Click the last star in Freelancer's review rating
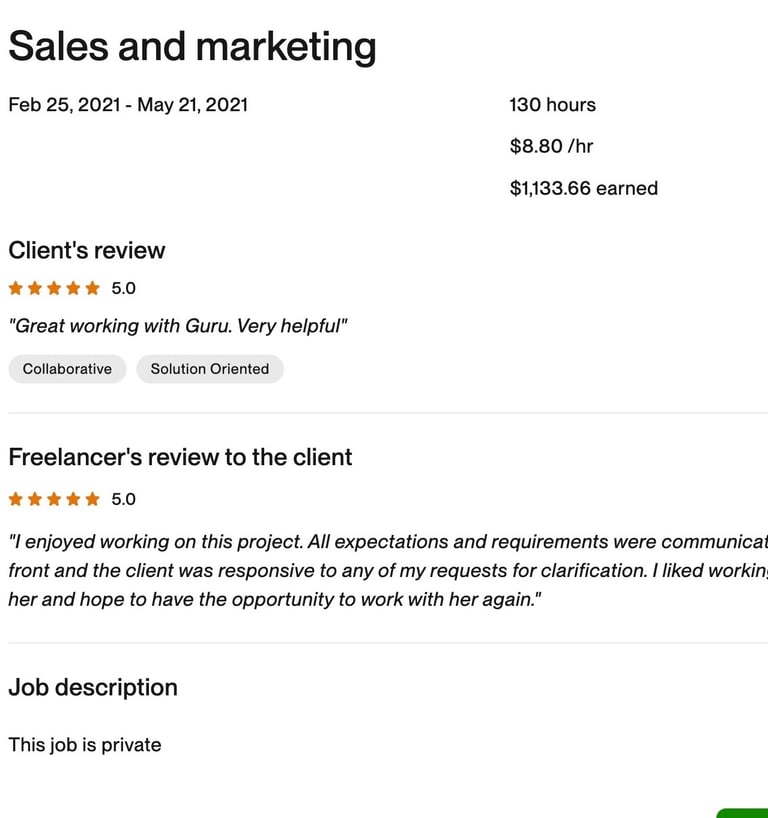This screenshot has height=818, width=768. click(x=93, y=499)
